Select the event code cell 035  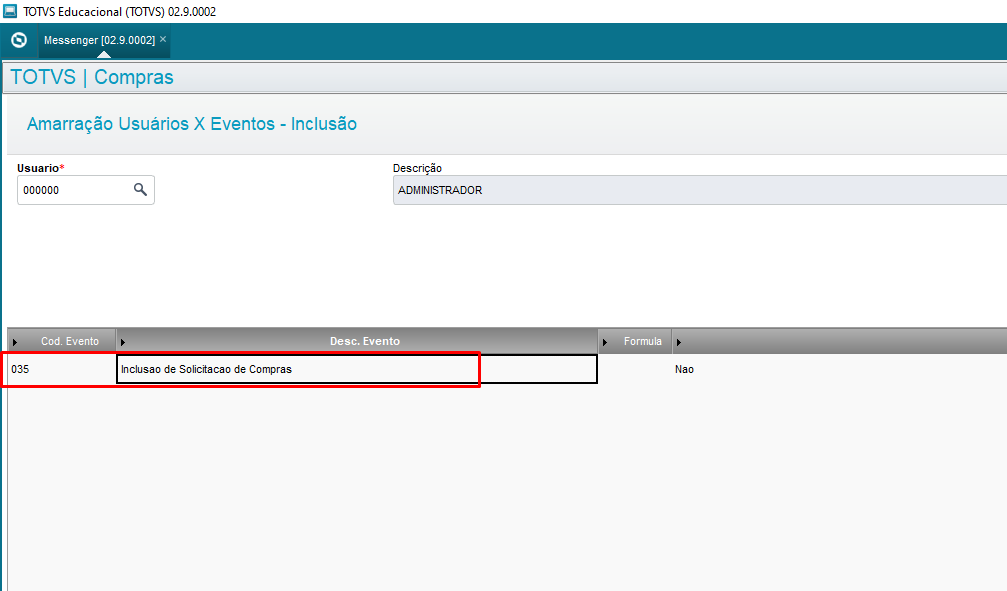[62, 369]
